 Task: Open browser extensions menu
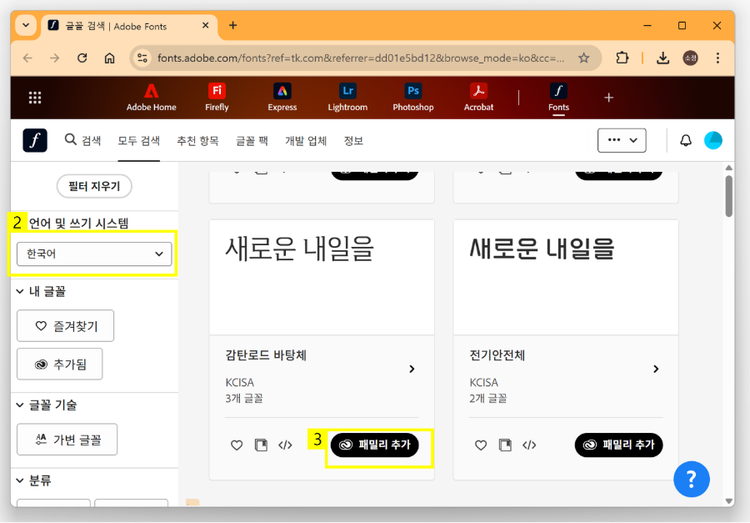click(x=622, y=58)
